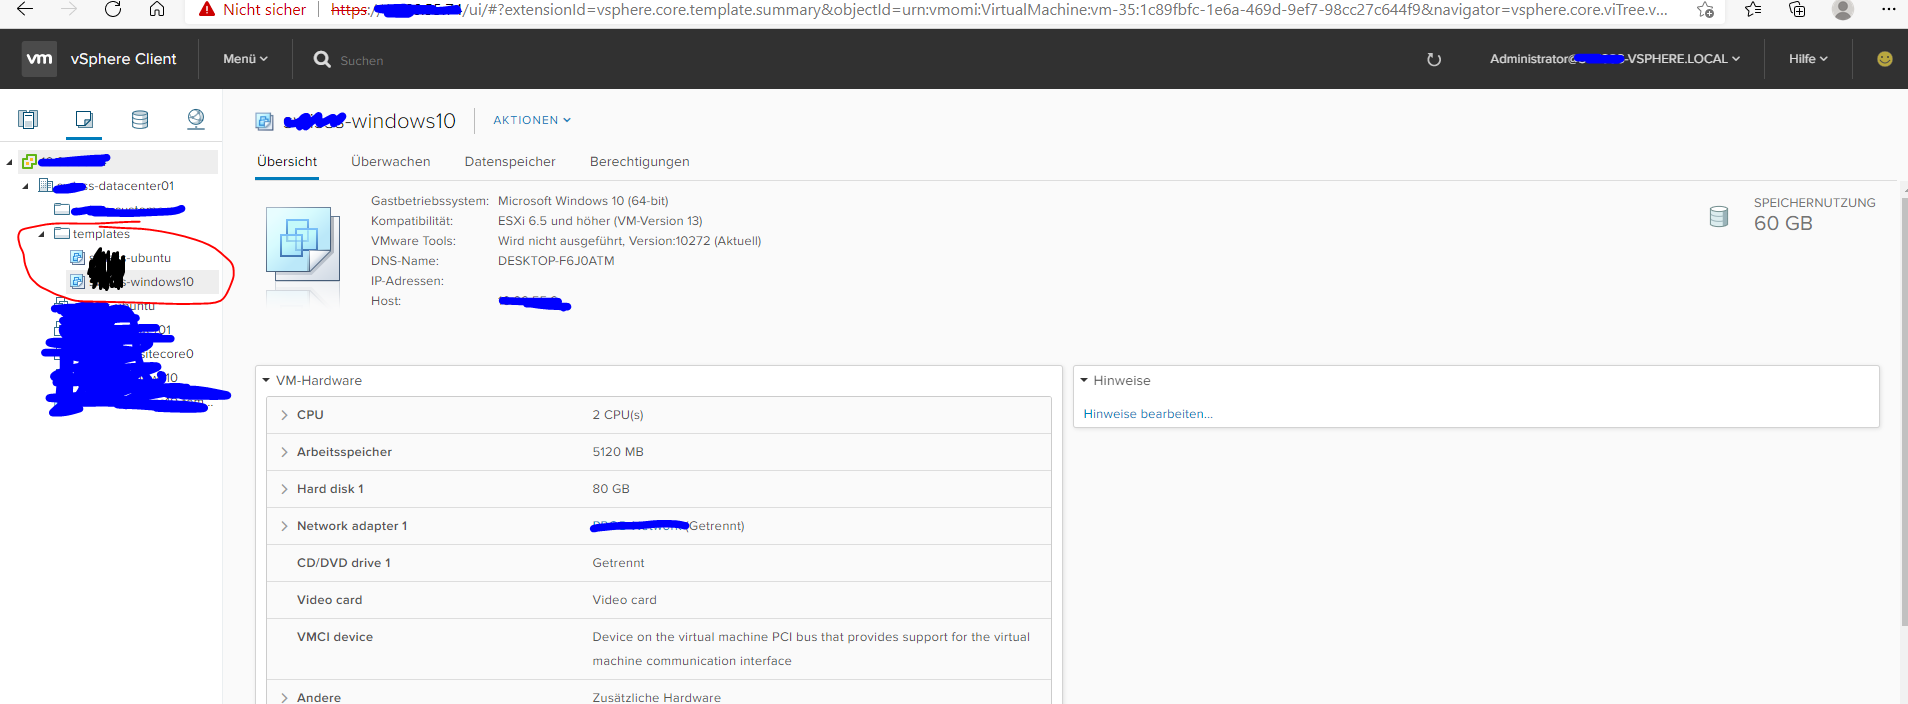Click the 60 GB storage usage value
1908x704 pixels.
1783,223
